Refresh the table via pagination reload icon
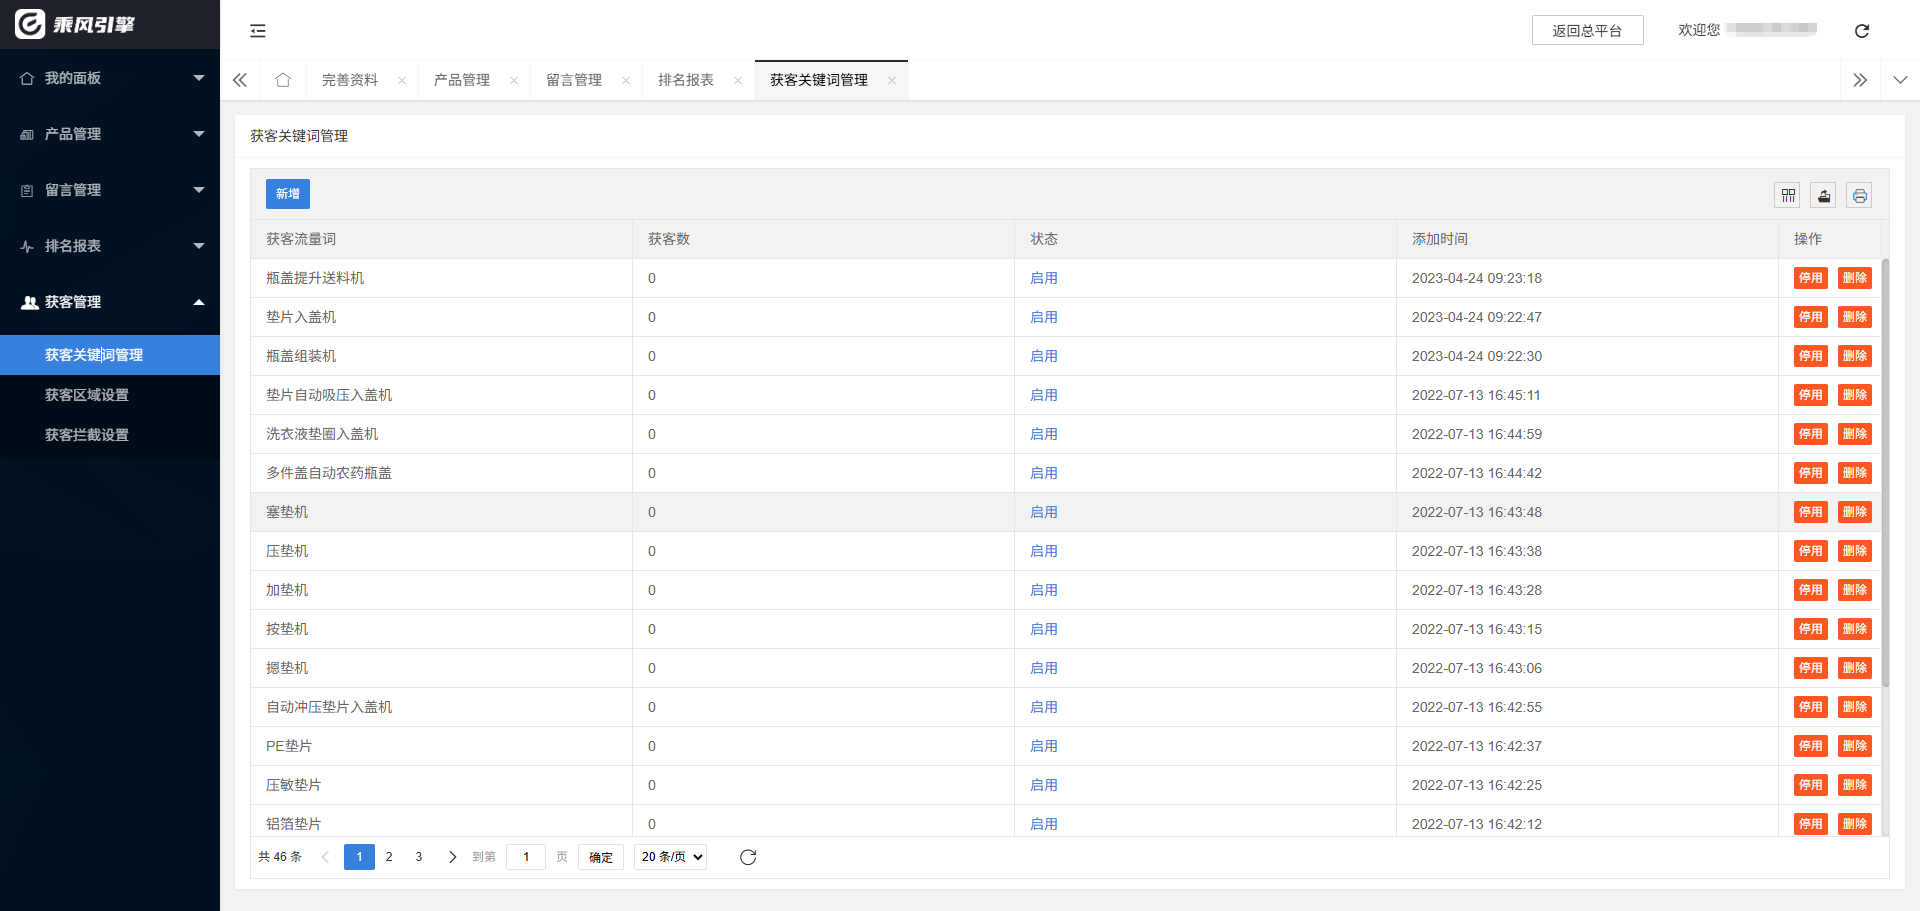Image resolution: width=1920 pixels, height=911 pixels. pyautogui.click(x=748, y=857)
